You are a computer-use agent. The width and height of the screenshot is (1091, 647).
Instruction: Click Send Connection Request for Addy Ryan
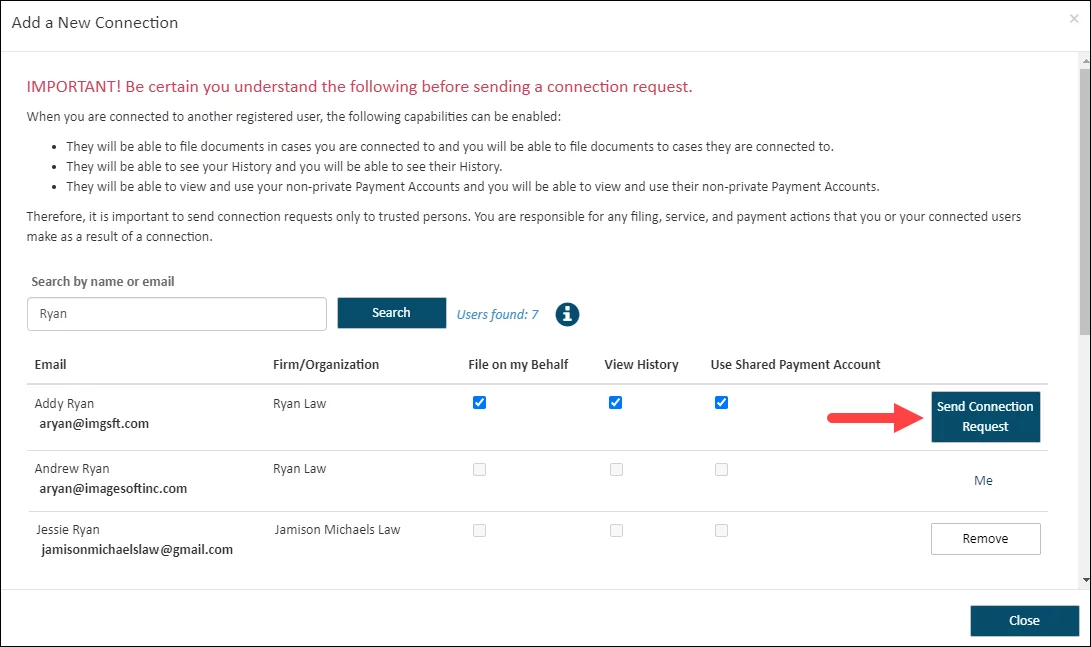(x=985, y=416)
